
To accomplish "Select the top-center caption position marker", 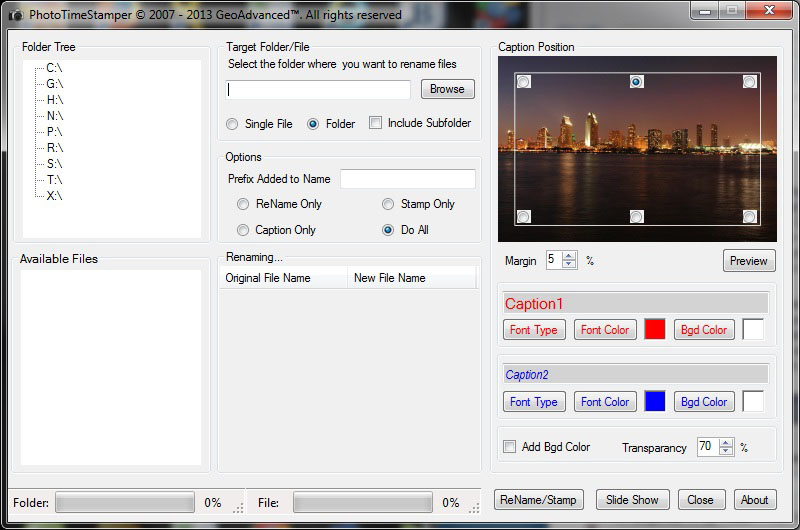I will tap(636, 81).
